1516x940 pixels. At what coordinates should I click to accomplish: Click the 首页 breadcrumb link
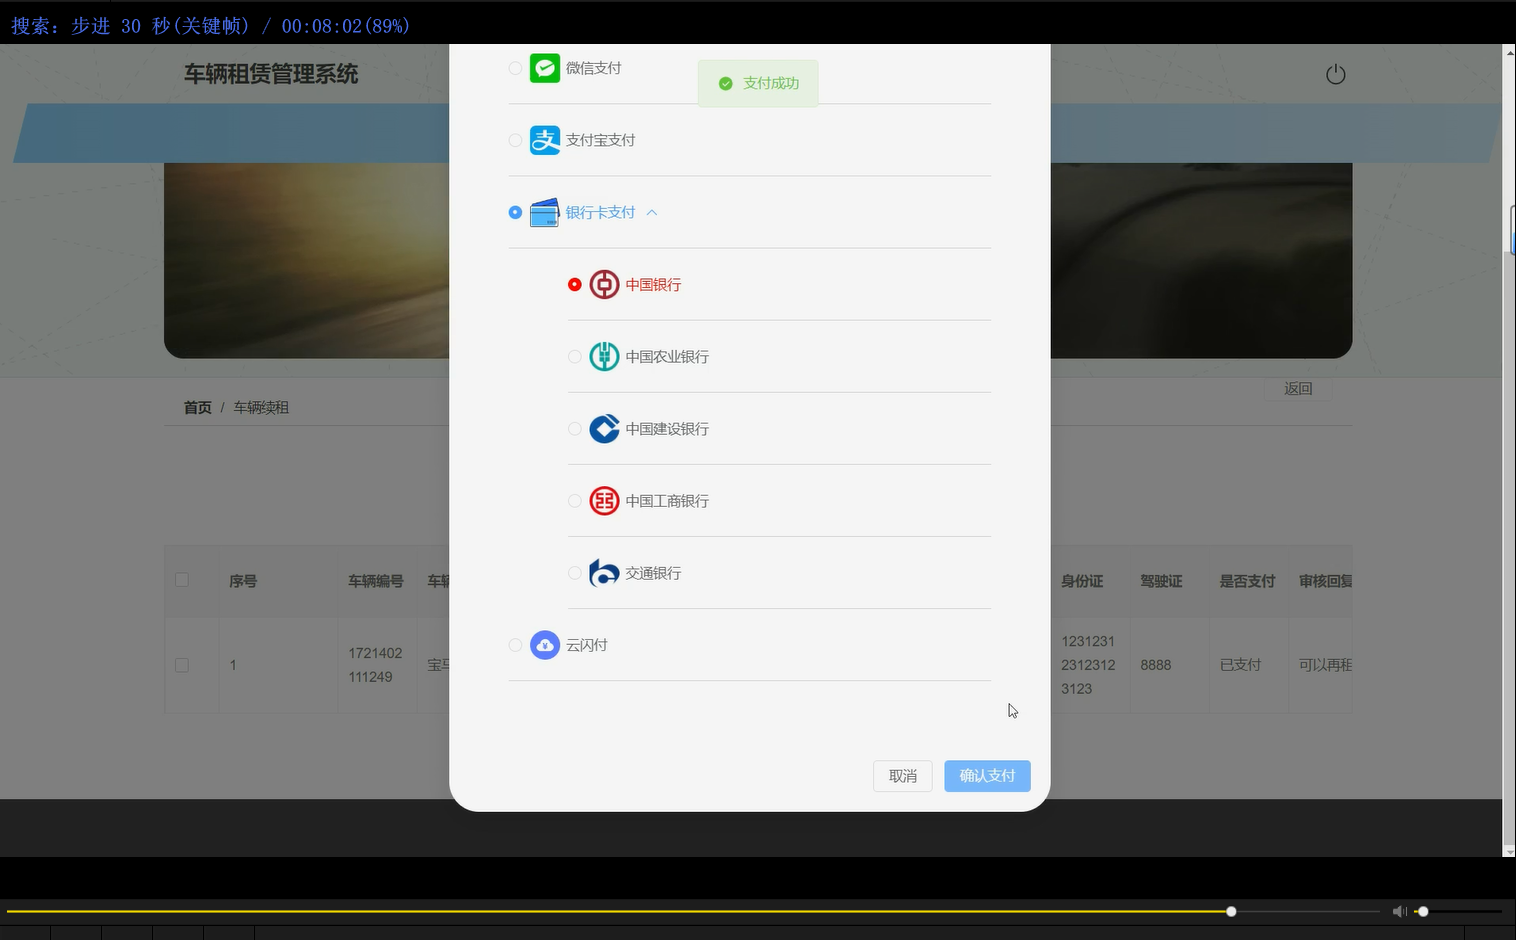pyautogui.click(x=197, y=407)
